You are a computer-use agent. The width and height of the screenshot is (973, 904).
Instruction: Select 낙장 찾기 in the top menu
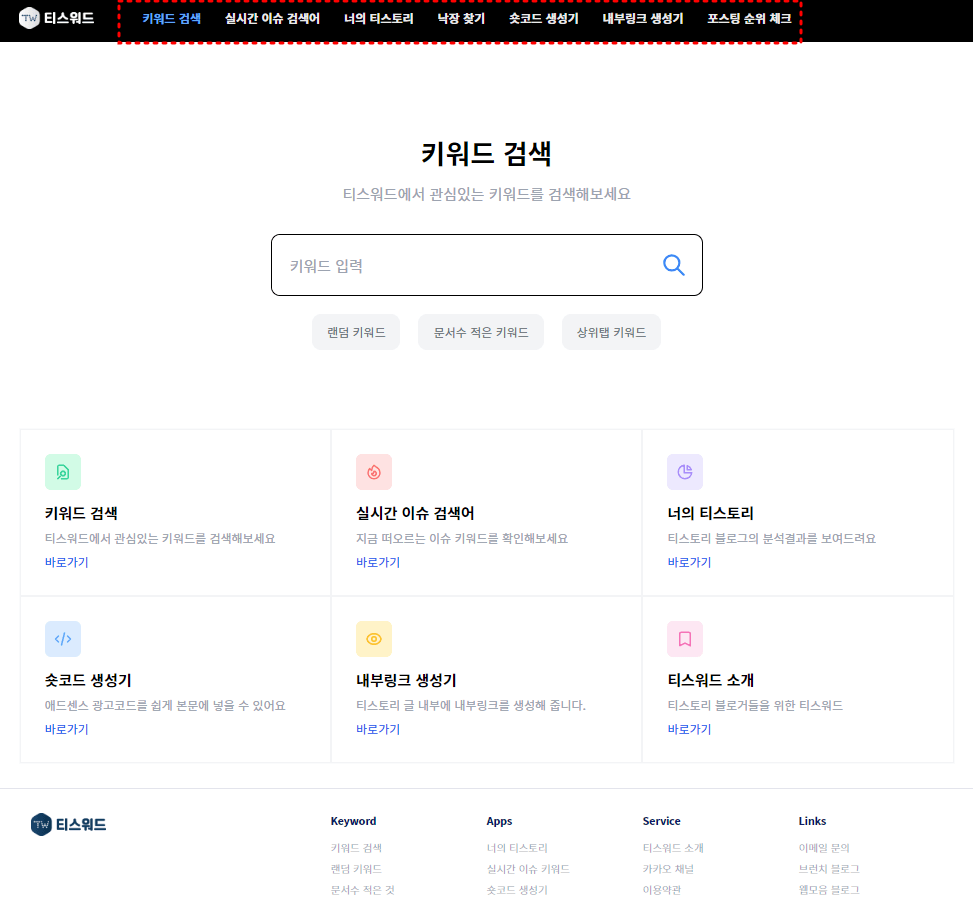tap(461, 19)
